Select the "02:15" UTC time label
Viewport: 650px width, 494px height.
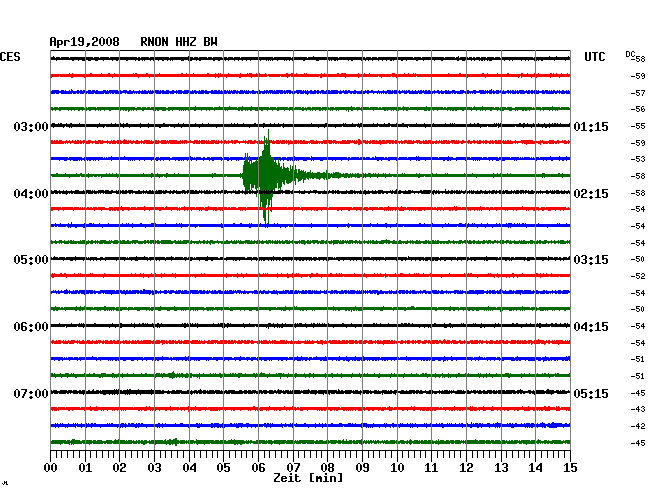591,194
